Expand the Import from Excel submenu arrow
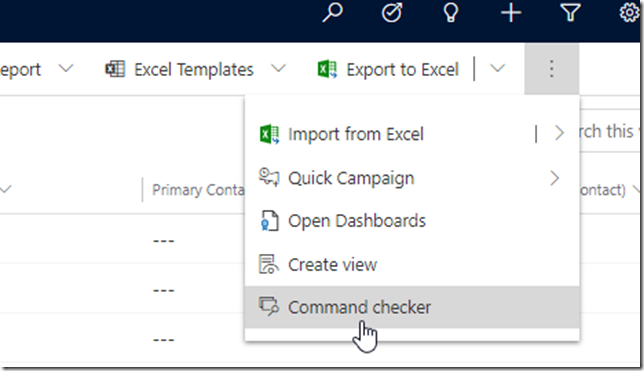 [x=559, y=133]
